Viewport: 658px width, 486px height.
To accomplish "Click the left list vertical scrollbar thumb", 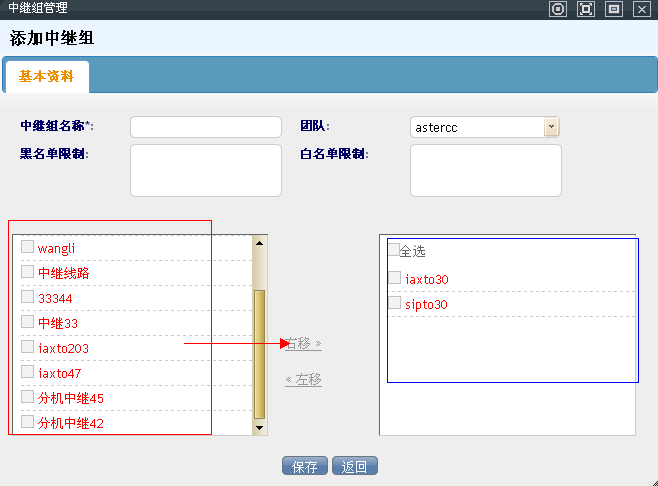I will tap(260, 353).
